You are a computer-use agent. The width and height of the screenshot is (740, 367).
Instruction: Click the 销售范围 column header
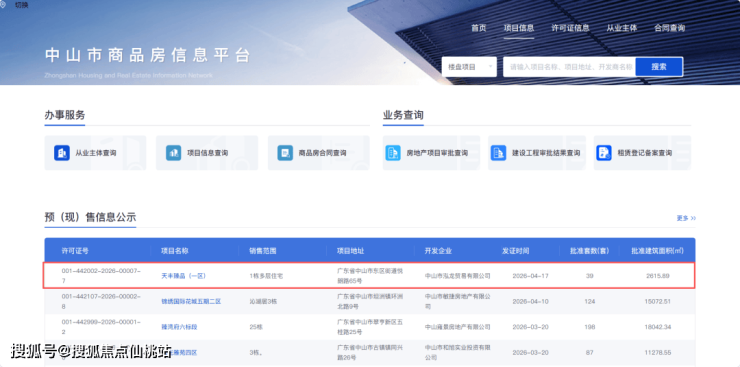[x=263, y=250]
